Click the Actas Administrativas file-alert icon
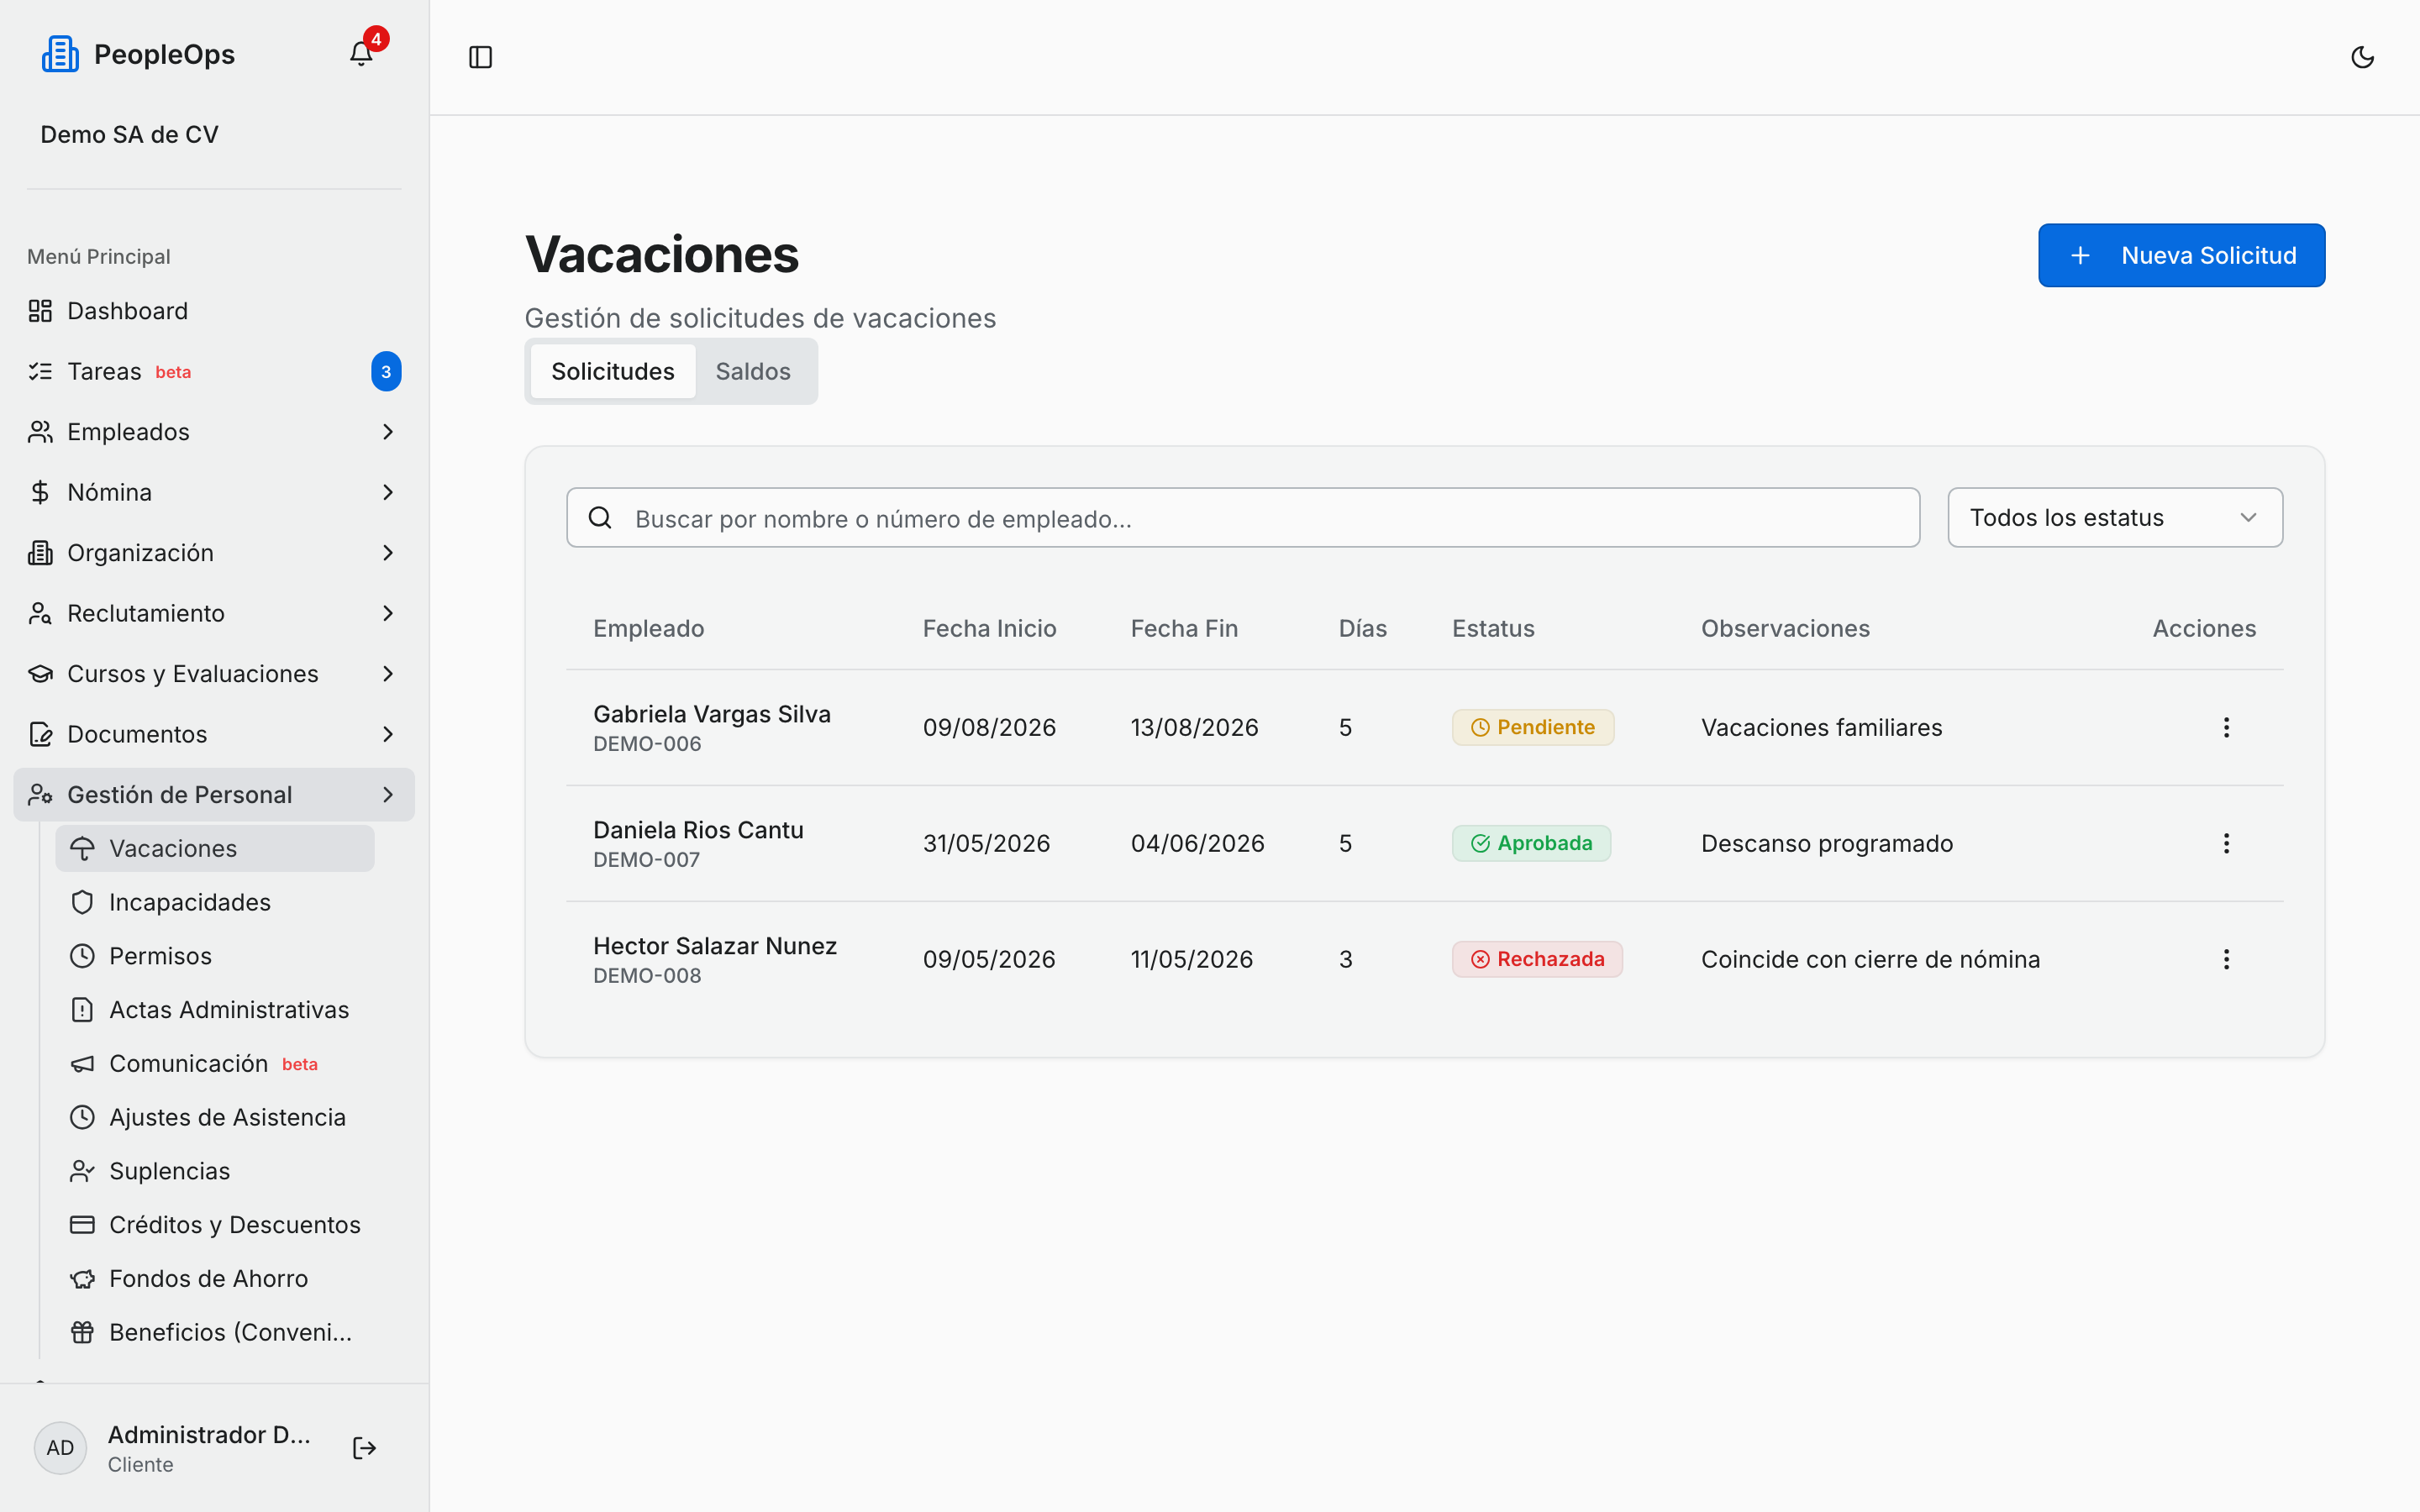This screenshot has height=1512, width=2420. coord(82,1010)
